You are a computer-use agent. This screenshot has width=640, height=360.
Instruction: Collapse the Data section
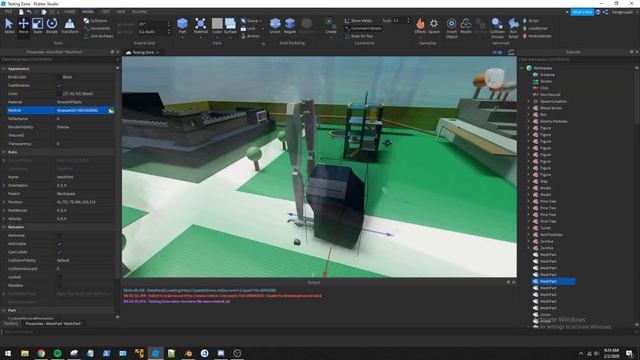[x=4, y=152]
